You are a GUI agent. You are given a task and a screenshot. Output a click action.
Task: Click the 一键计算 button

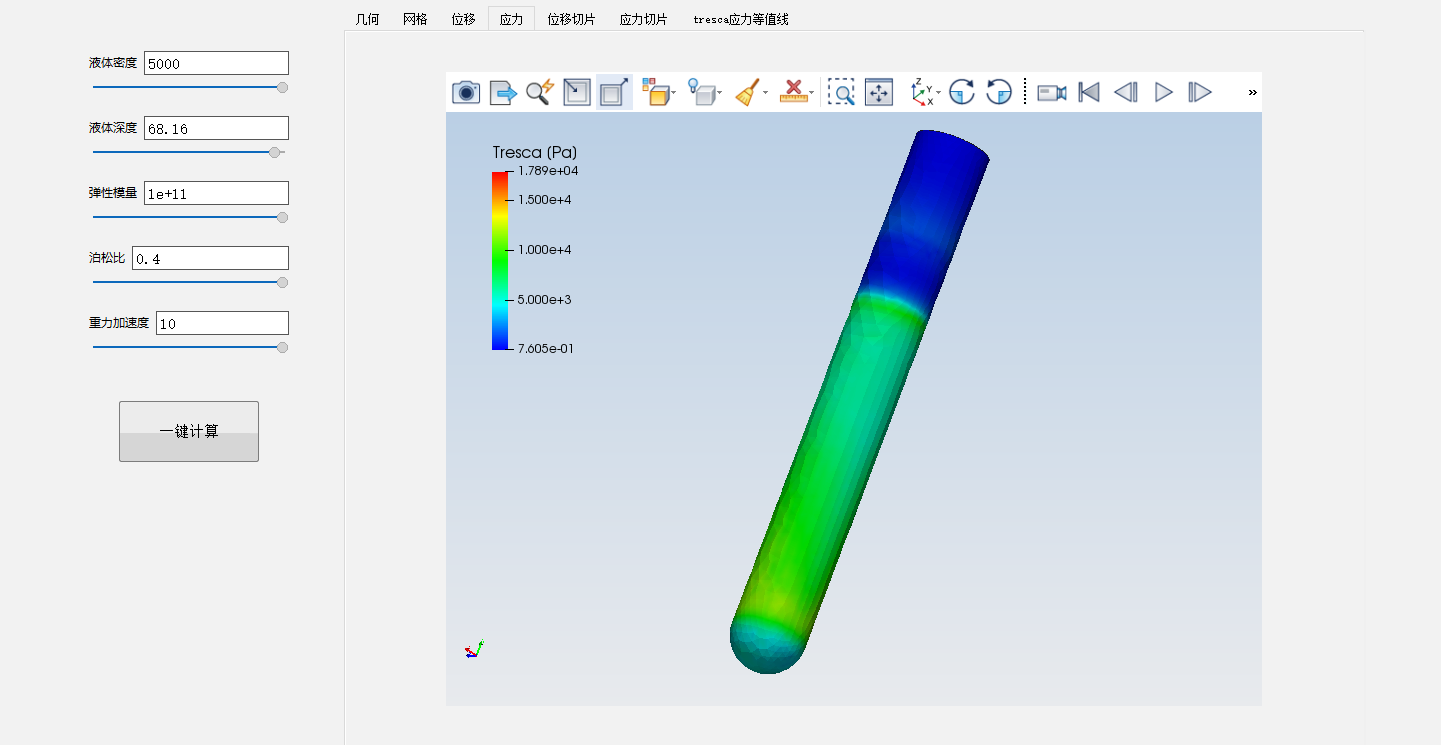click(x=189, y=431)
